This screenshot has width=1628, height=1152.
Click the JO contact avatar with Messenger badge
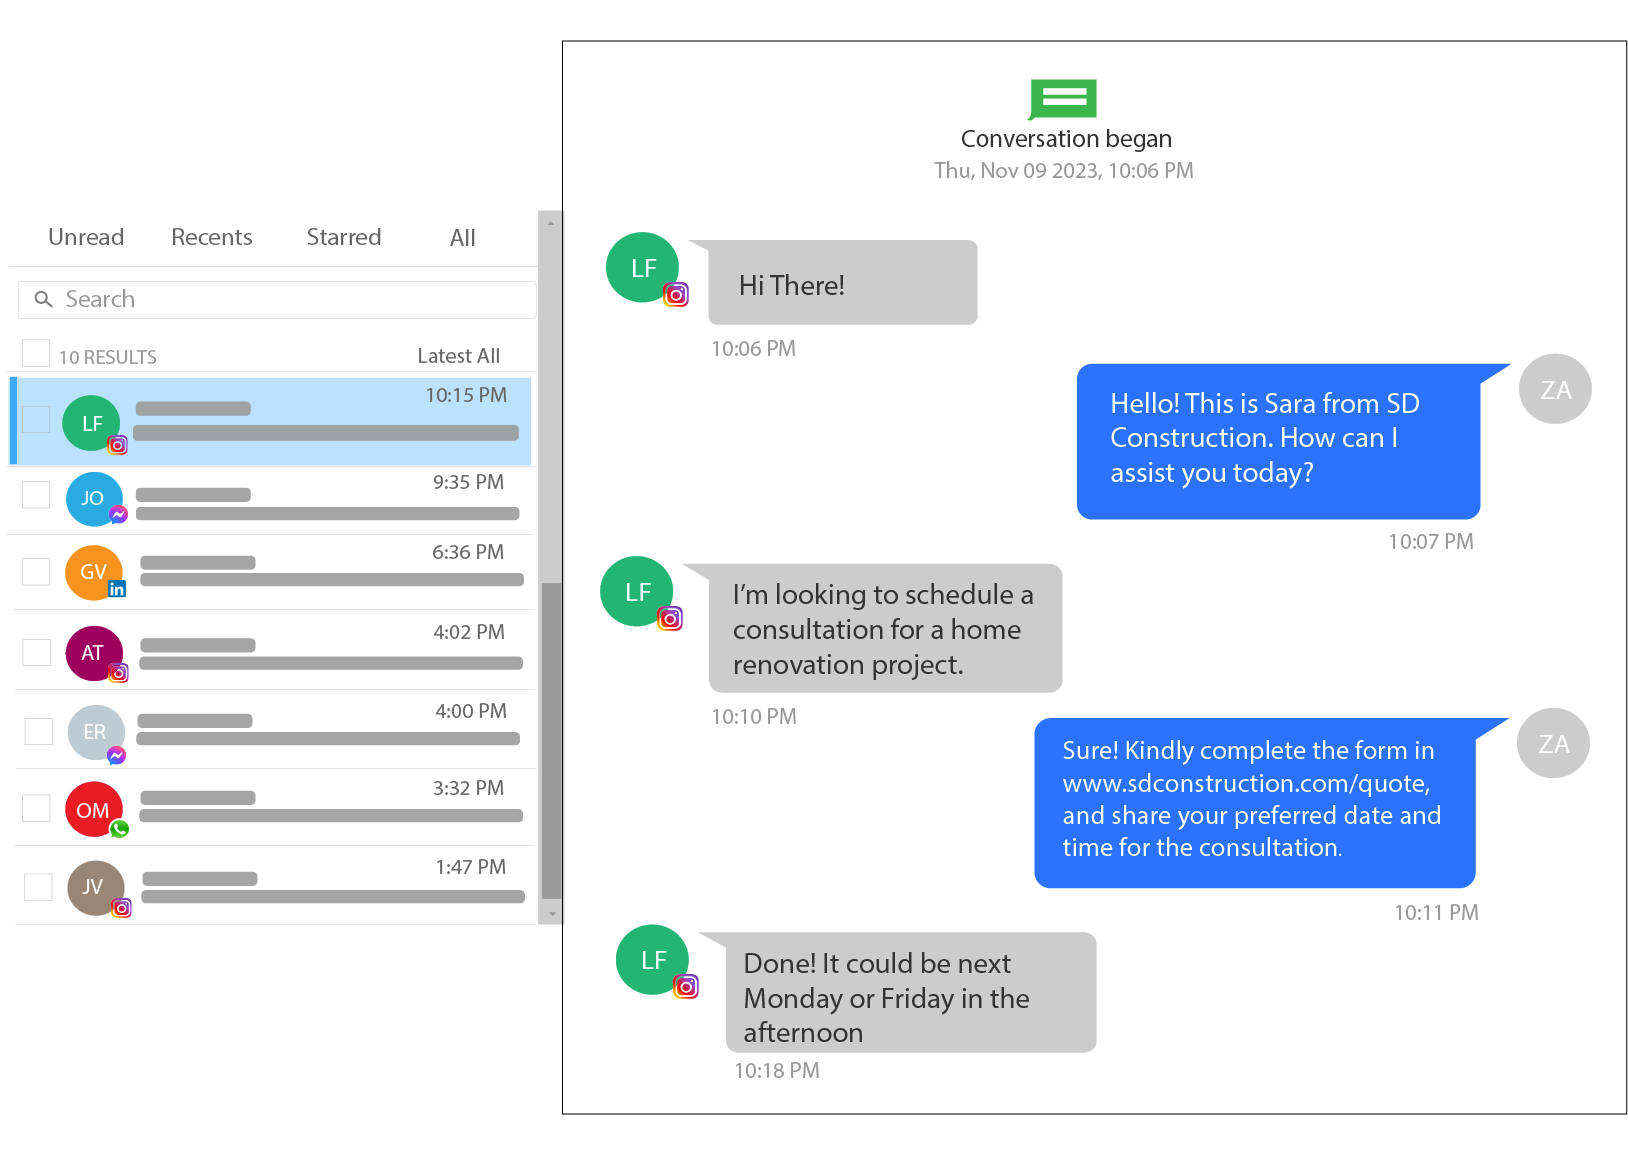coord(94,499)
